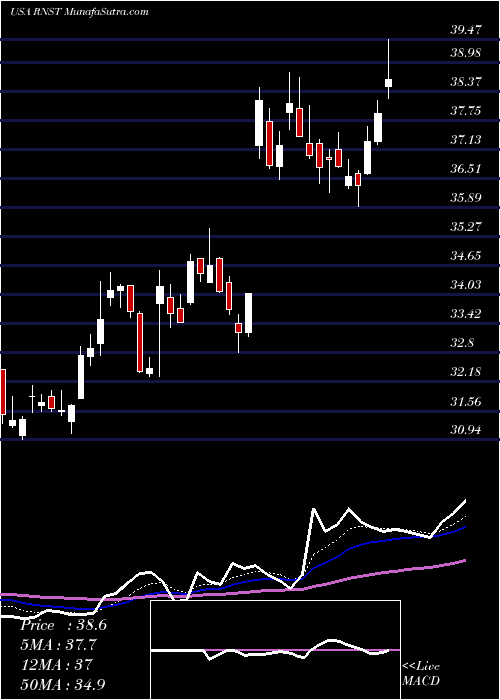The height and width of the screenshot is (700, 500).
Task: Click the 34.03 price axis label
Action: pos(466,285)
